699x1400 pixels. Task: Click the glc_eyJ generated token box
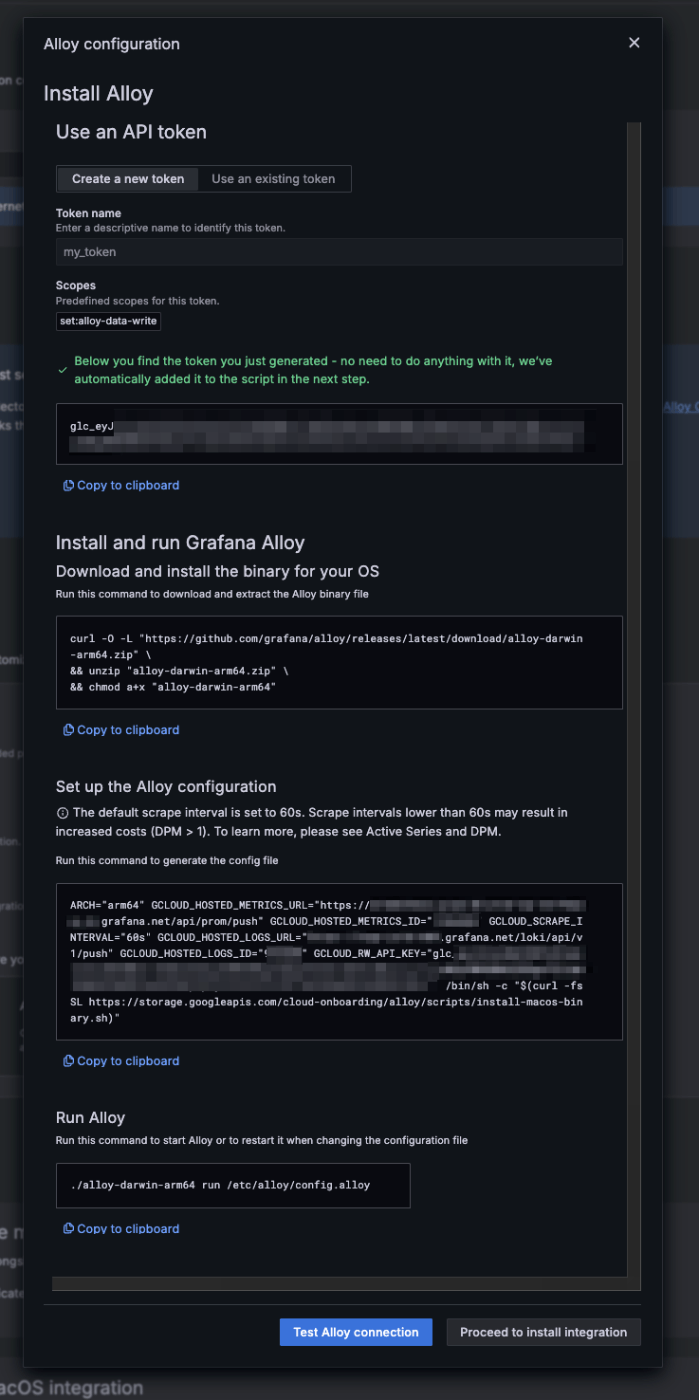click(339, 434)
